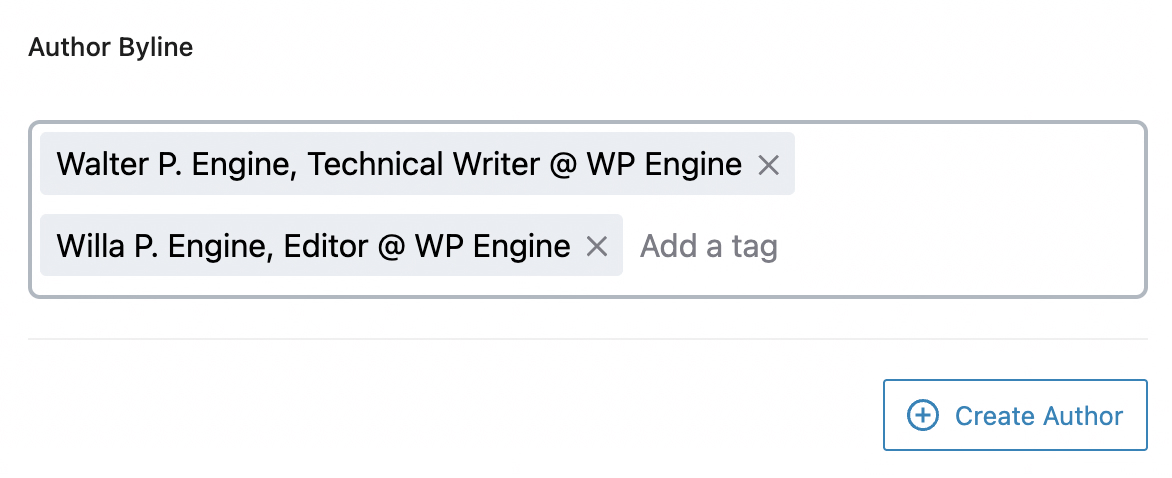
Task: Delete the Technical Writer byline via its X
Action: (768, 164)
